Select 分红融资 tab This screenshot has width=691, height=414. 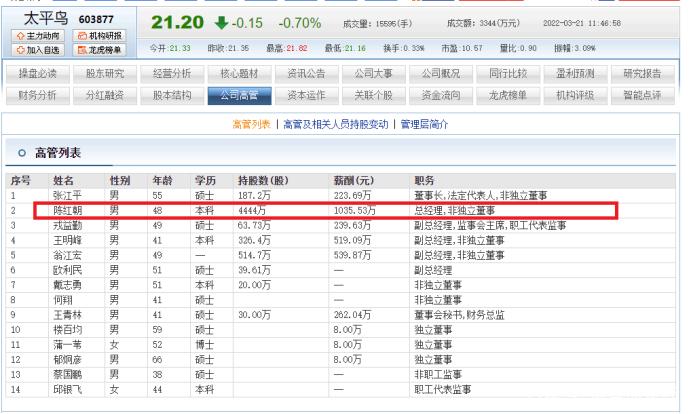click(105, 95)
